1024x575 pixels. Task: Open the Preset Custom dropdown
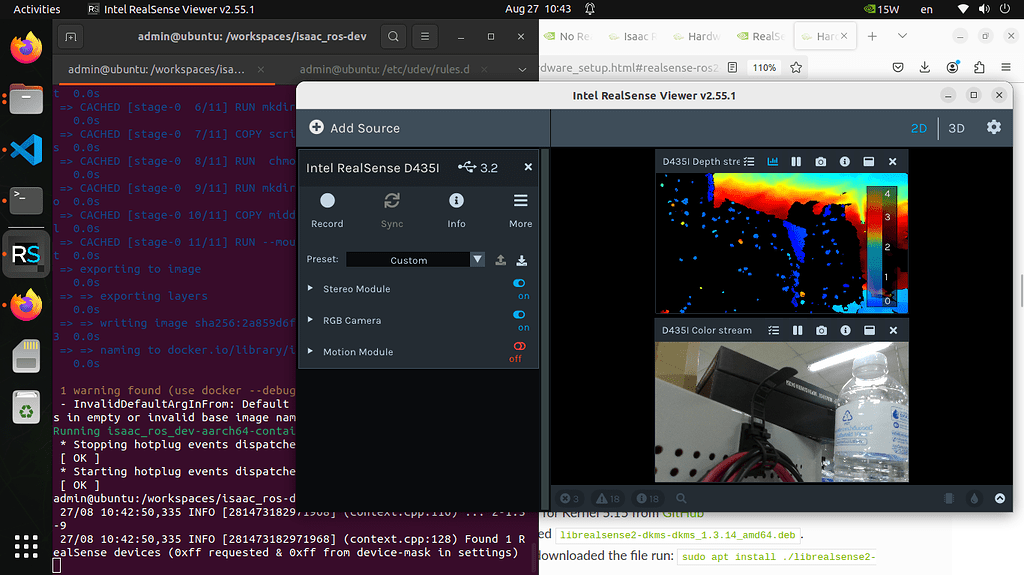click(415, 259)
